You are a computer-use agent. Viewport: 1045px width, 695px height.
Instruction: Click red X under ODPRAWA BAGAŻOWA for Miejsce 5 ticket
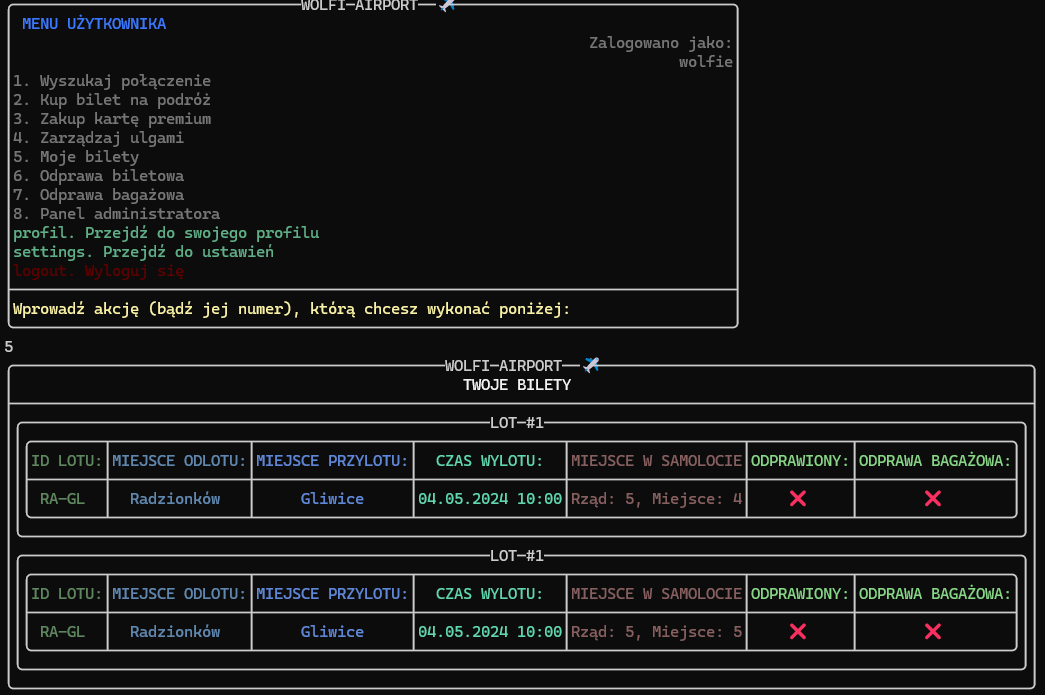pos(933,631)
